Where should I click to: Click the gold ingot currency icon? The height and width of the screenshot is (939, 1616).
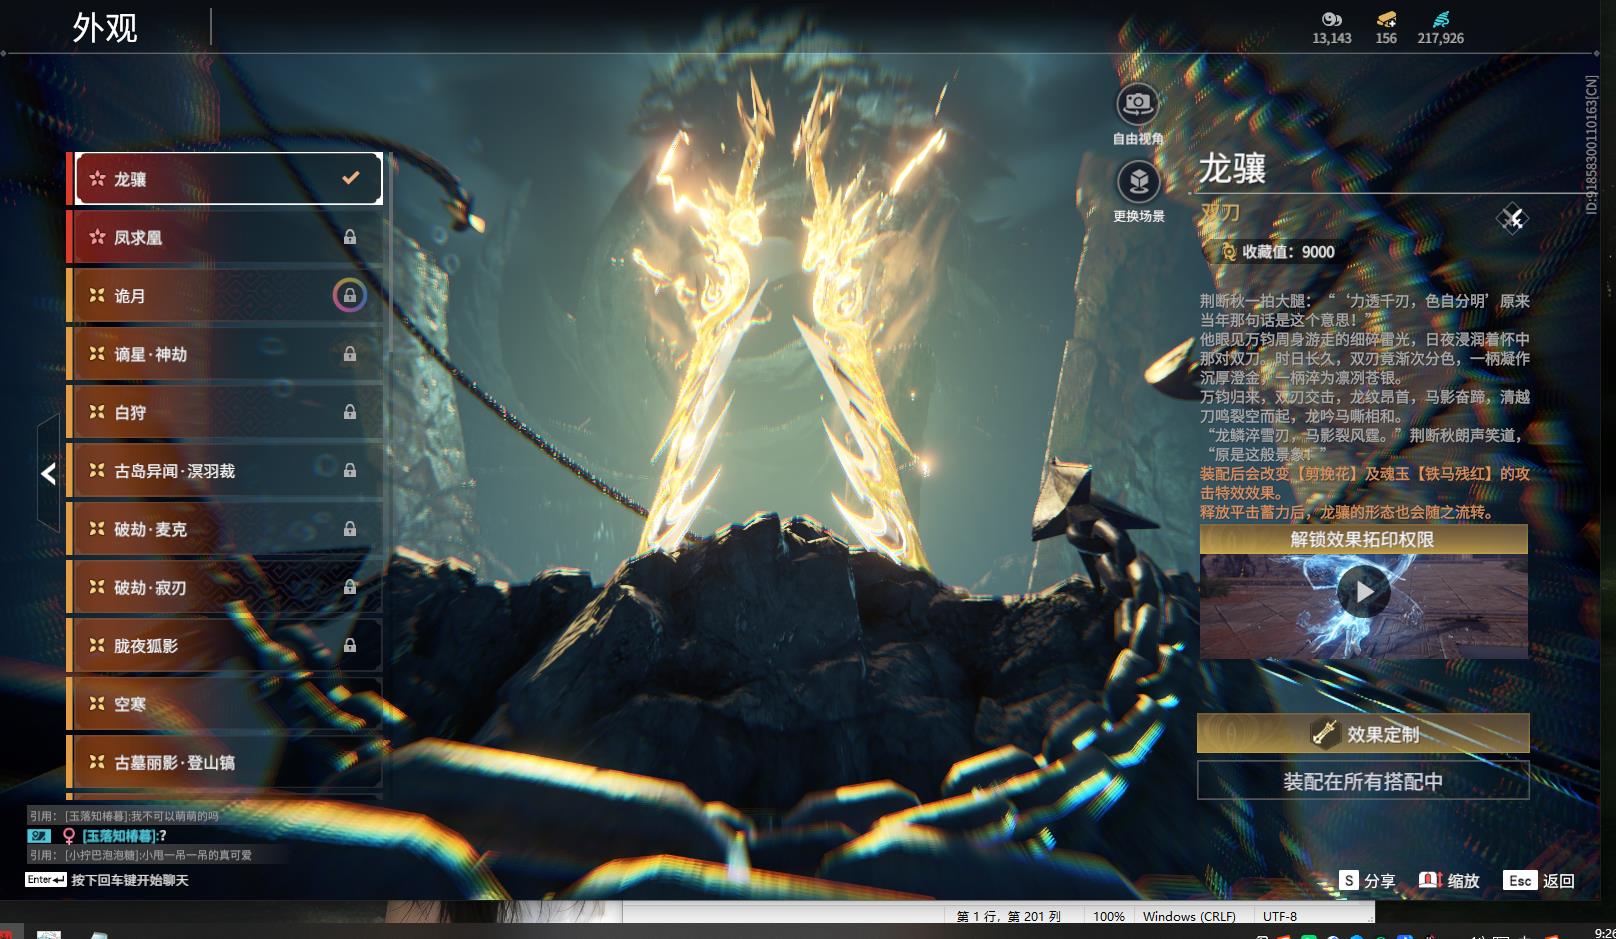pos(1386,19)
